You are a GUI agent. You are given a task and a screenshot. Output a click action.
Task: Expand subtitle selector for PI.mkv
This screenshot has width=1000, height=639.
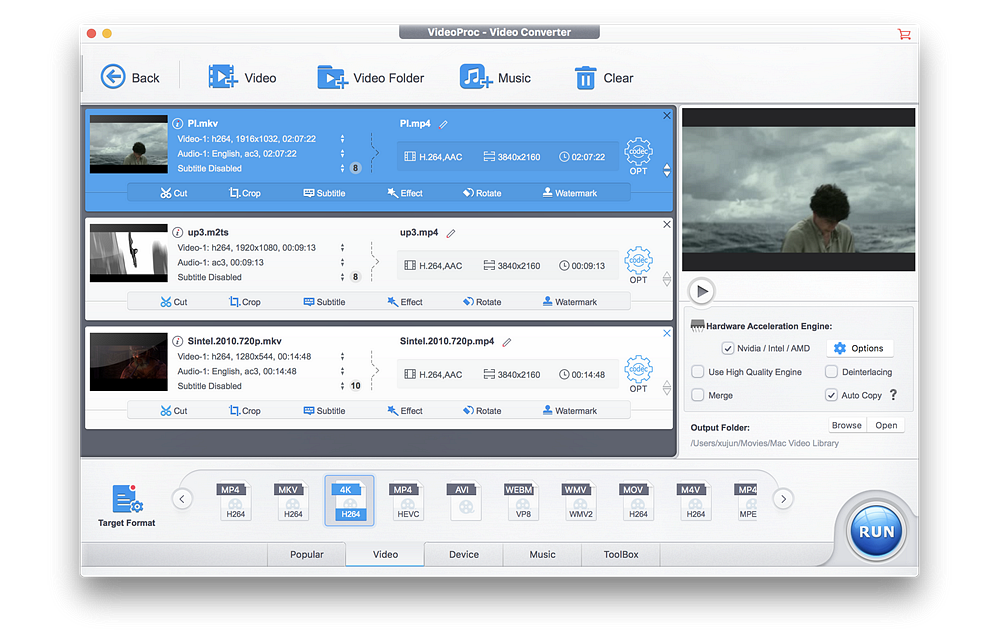342,168
